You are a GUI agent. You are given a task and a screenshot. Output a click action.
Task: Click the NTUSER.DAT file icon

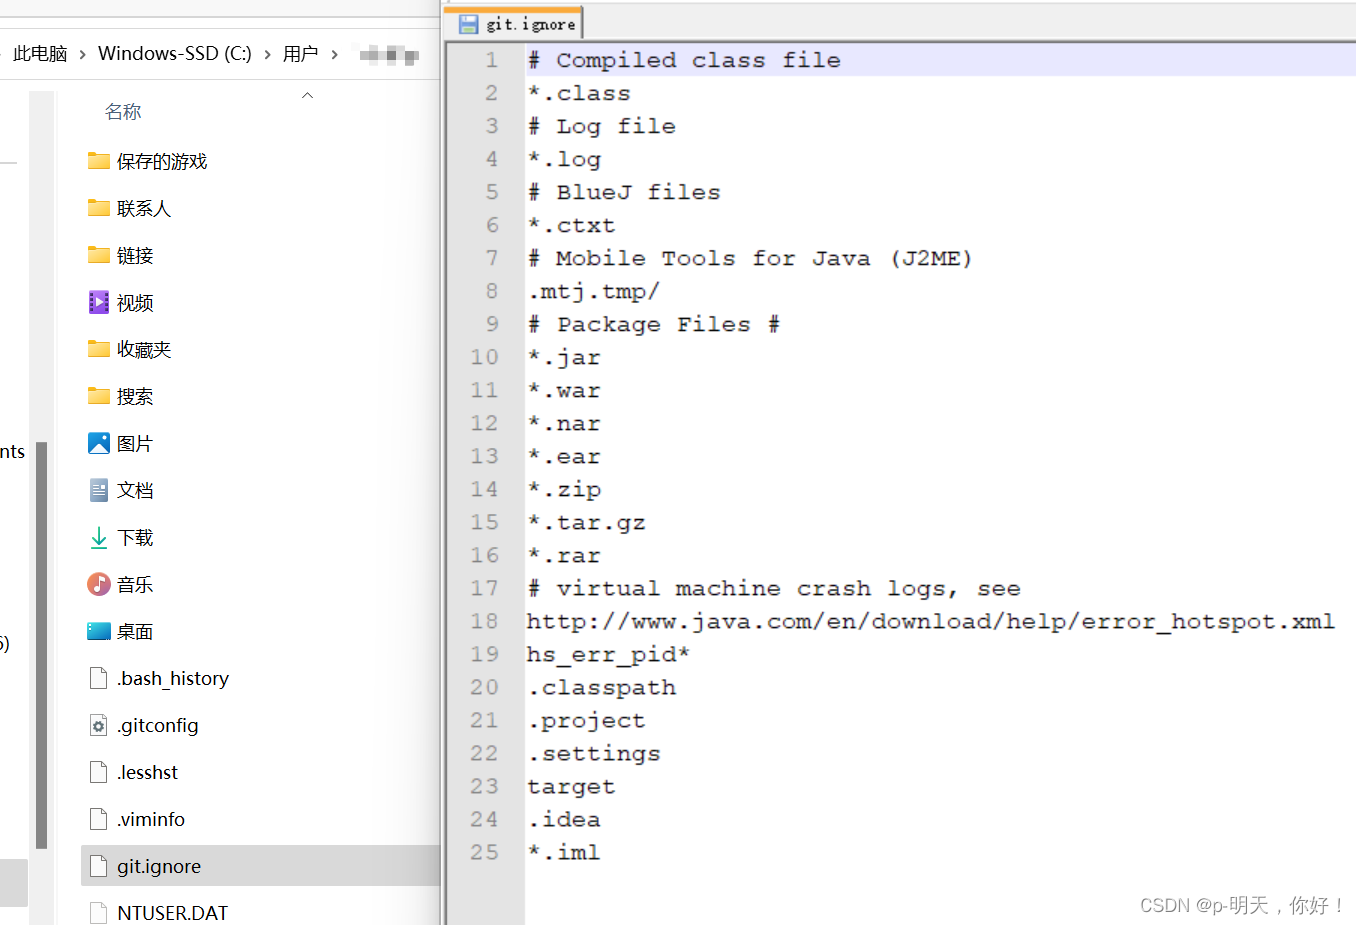click(x=98, y=913)
